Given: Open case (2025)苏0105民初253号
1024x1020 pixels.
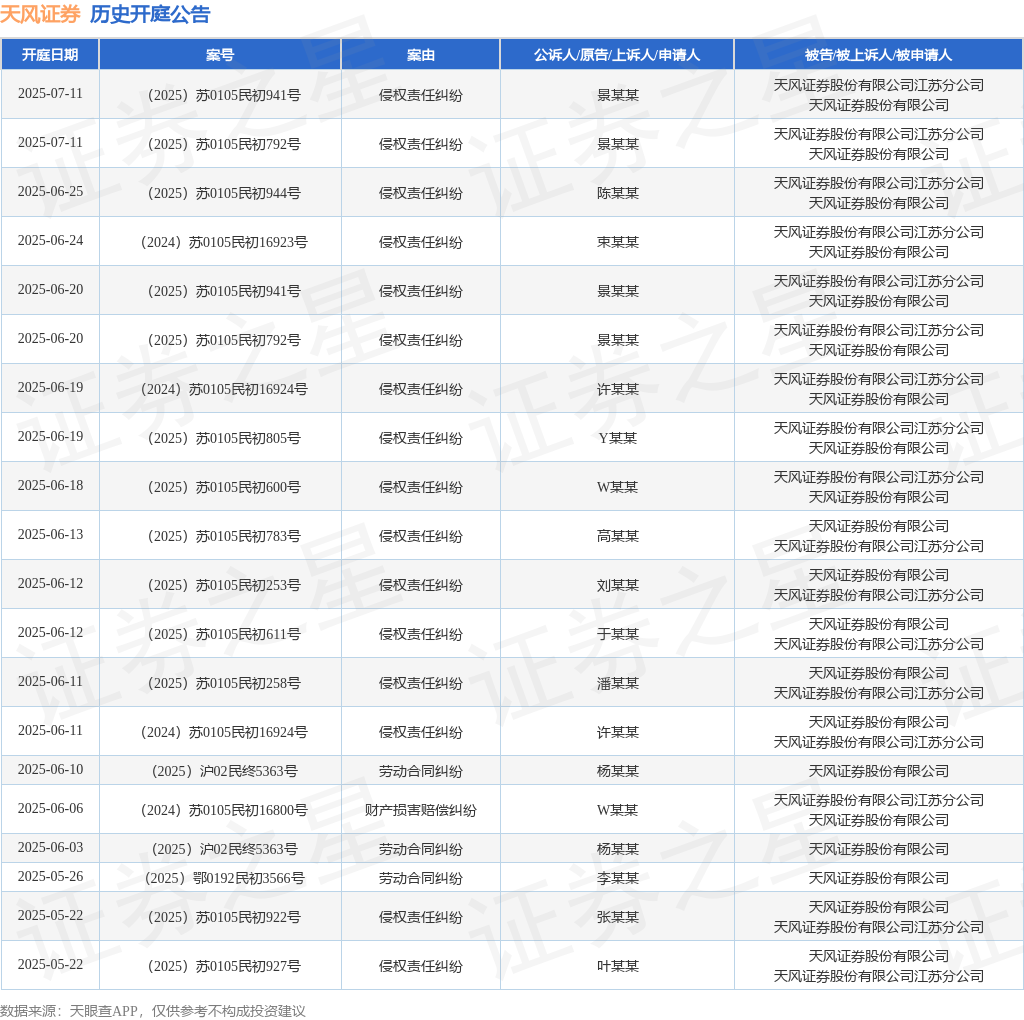Looking at the screenshot, I should coord(220,585).
